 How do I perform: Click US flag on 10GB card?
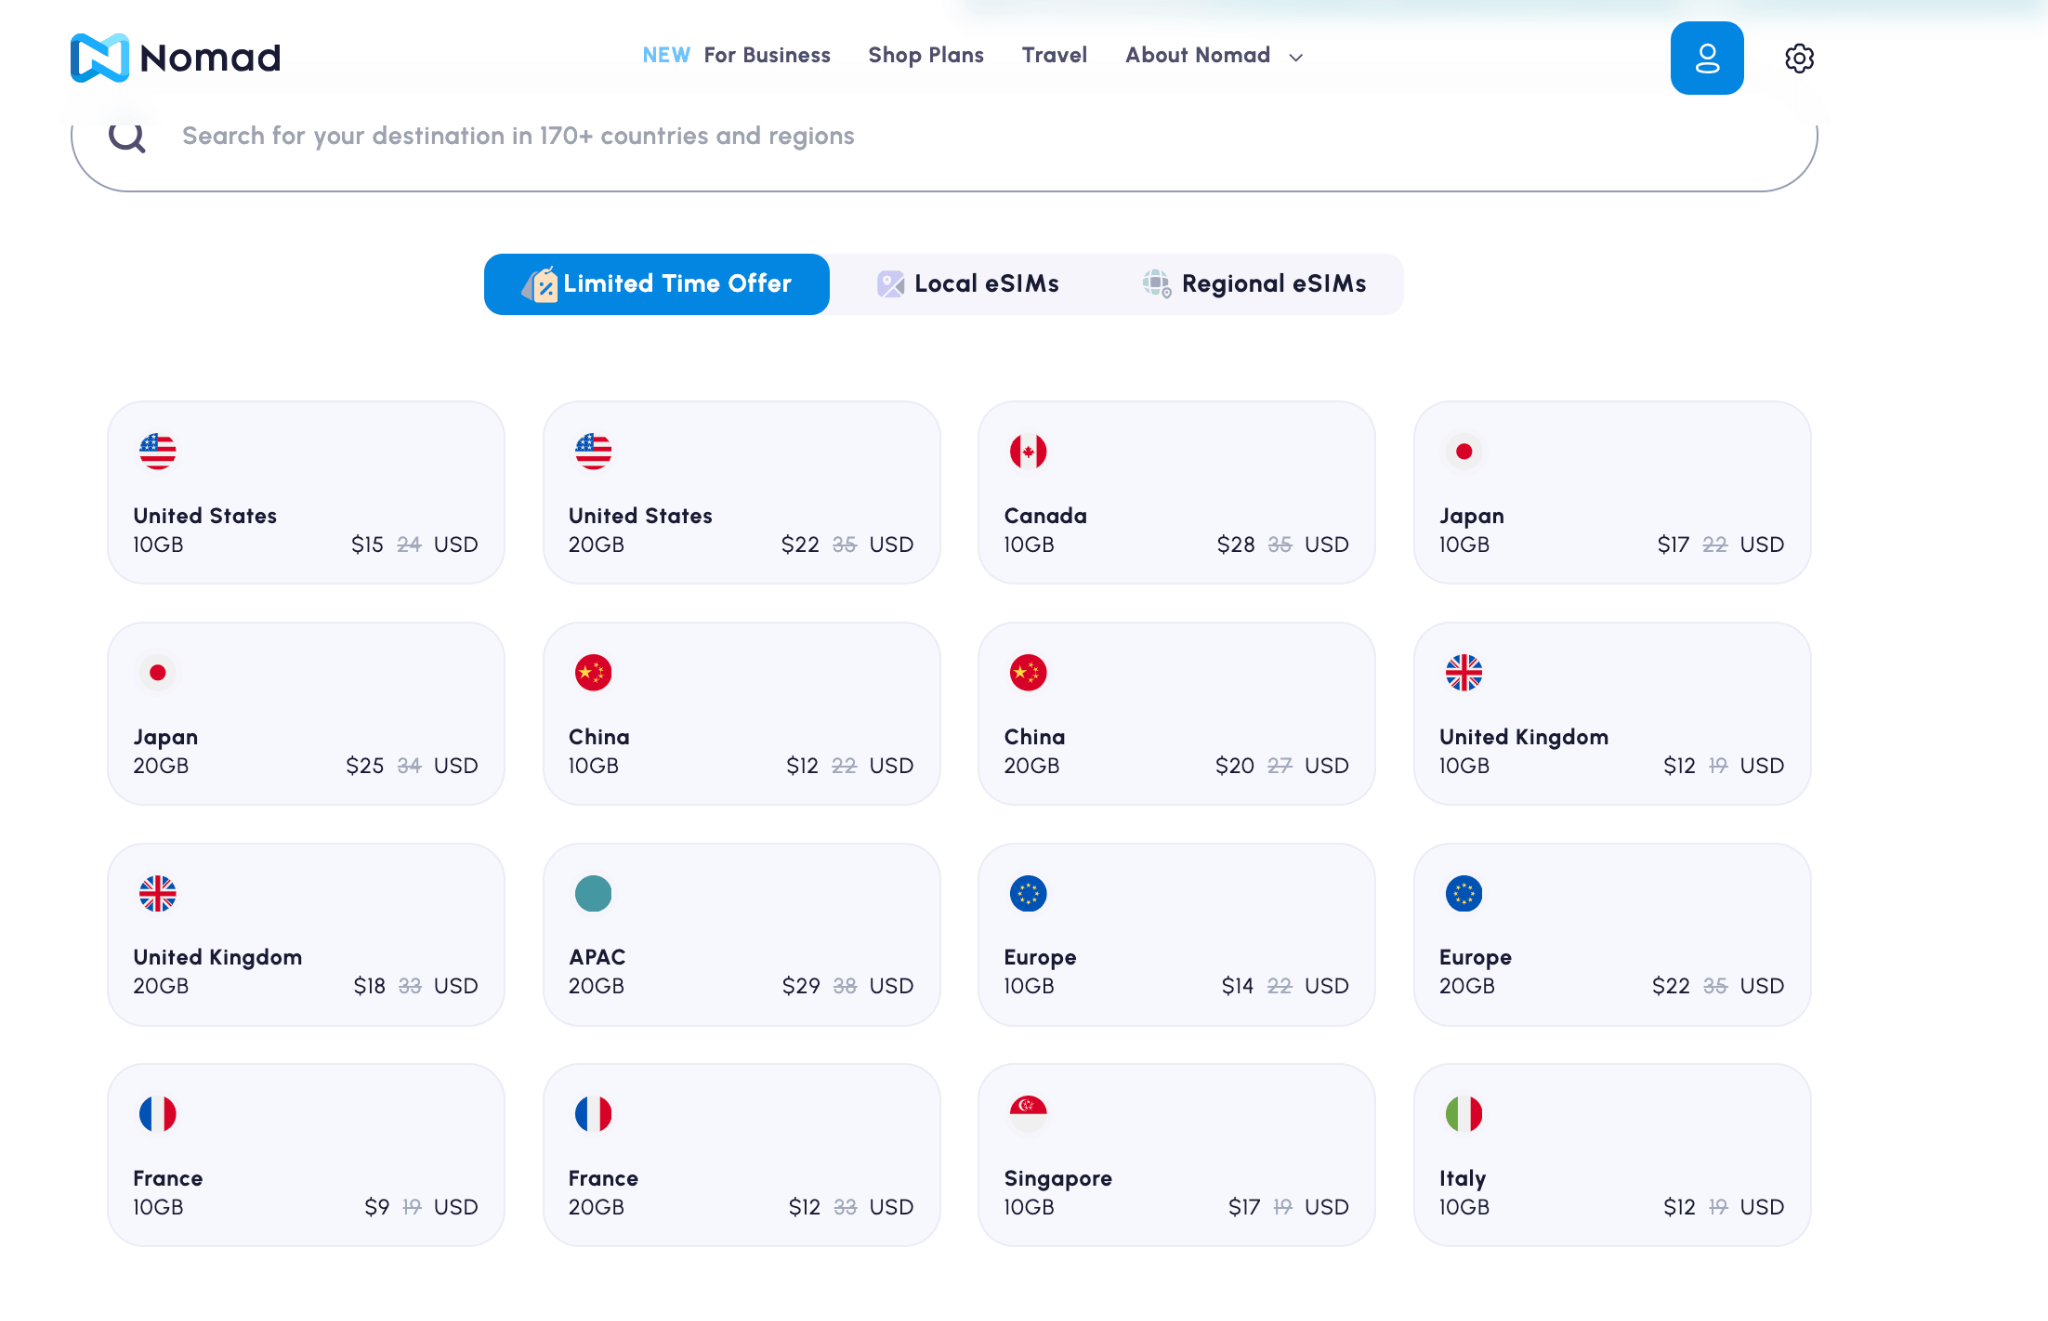point(158,452)
